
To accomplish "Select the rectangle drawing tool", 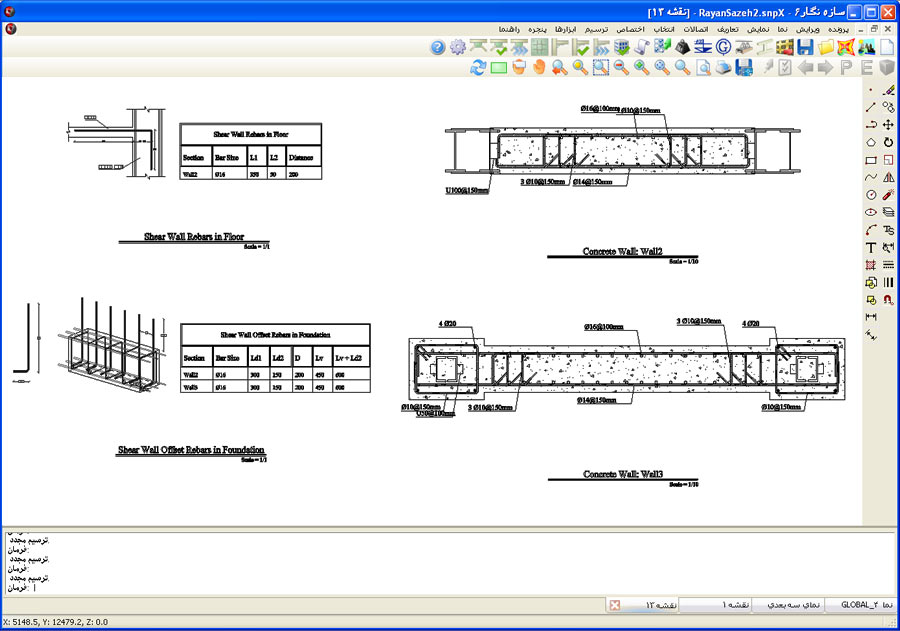I will (x=871, y=160).
